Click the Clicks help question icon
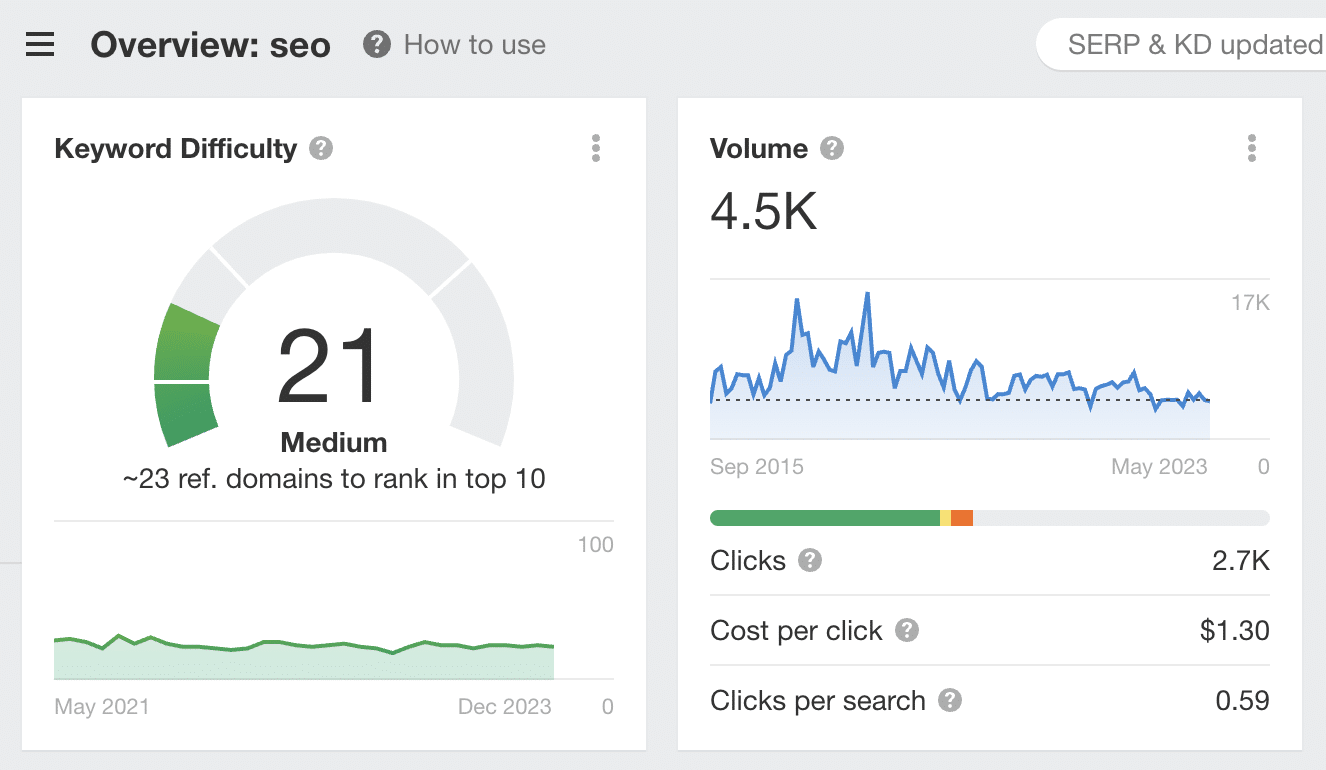 pyautogui.click(x=810, y=561)
